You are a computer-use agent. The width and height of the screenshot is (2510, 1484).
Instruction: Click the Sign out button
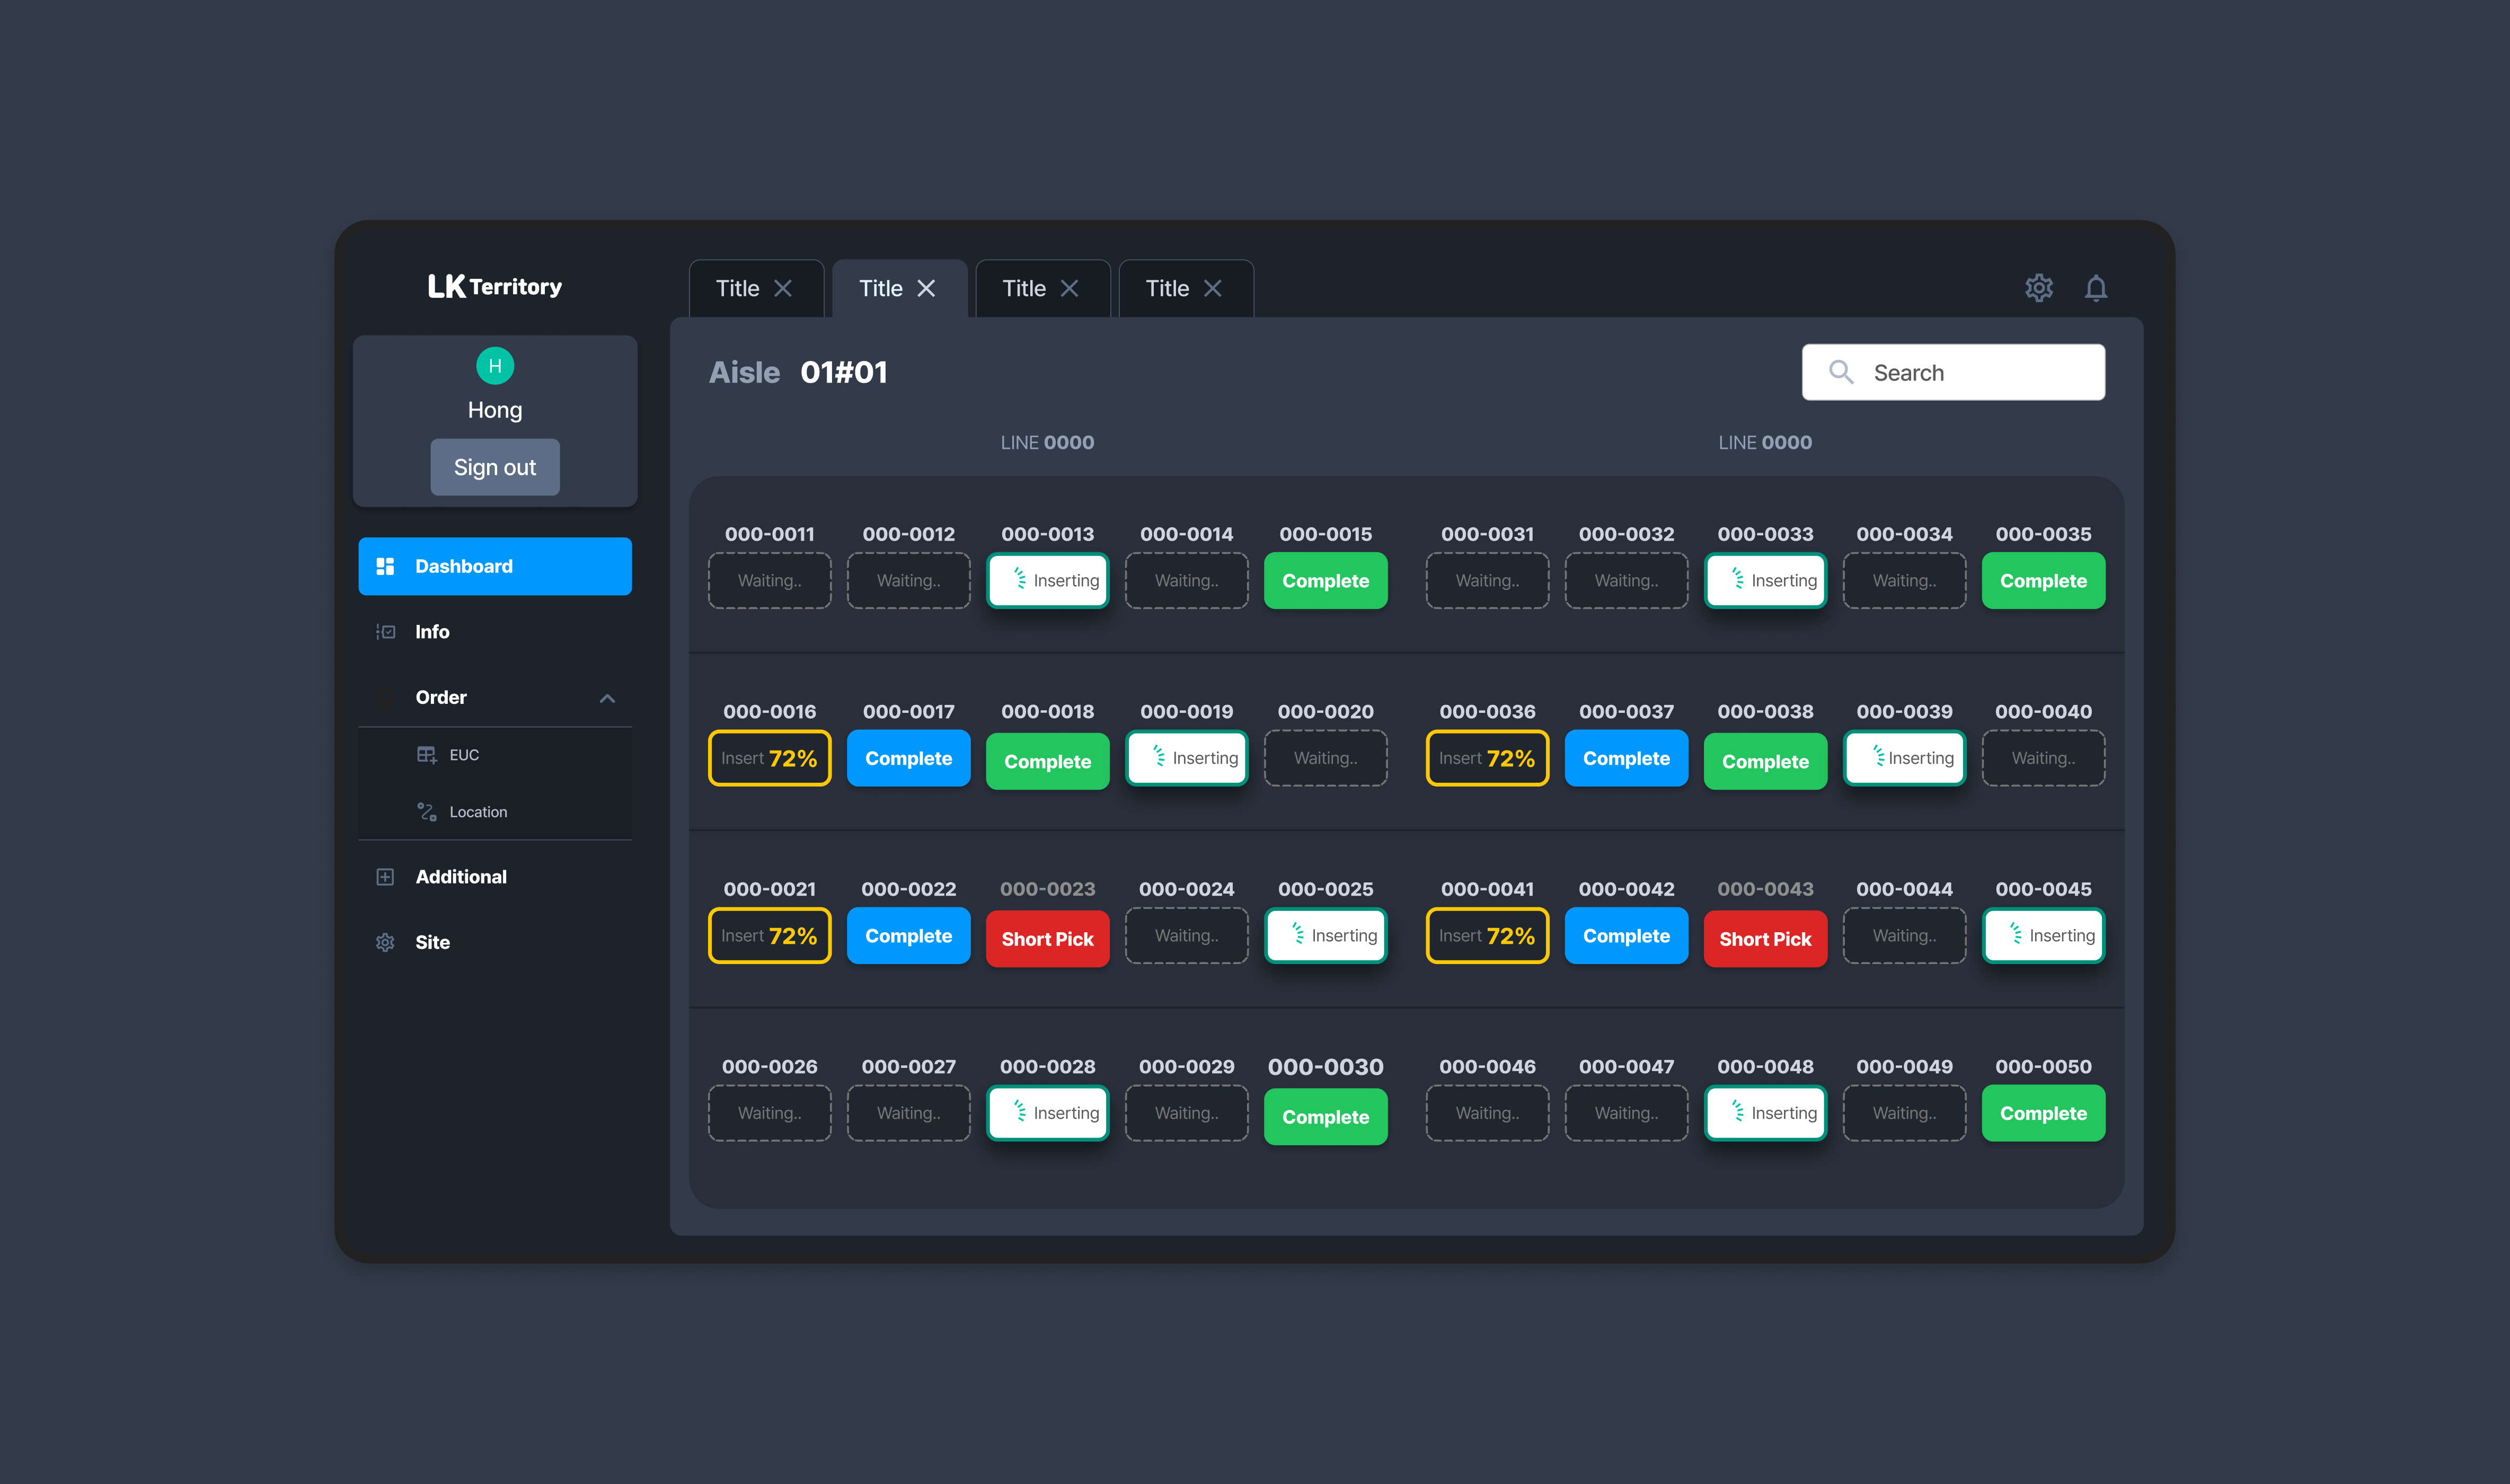[x=495, y=467]
